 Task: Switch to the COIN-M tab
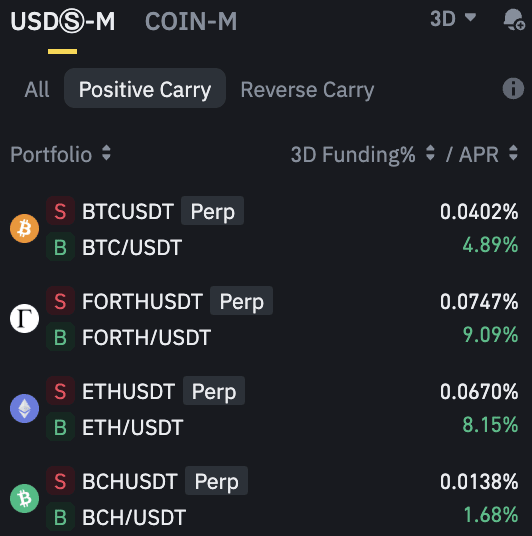(191, 22)
